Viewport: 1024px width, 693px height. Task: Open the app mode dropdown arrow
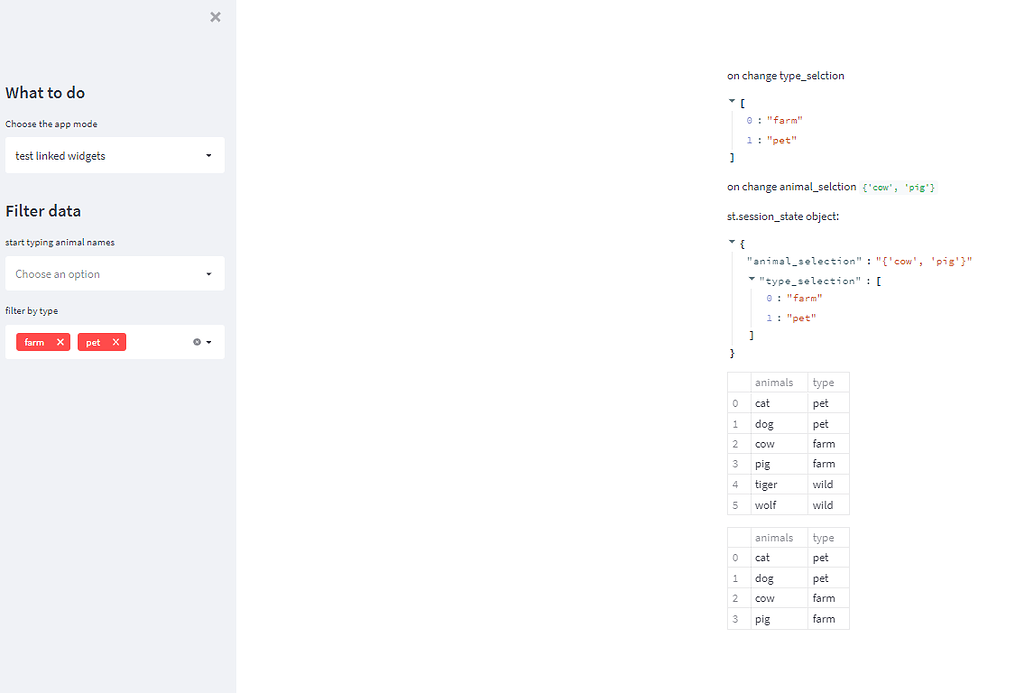point(208,156)
